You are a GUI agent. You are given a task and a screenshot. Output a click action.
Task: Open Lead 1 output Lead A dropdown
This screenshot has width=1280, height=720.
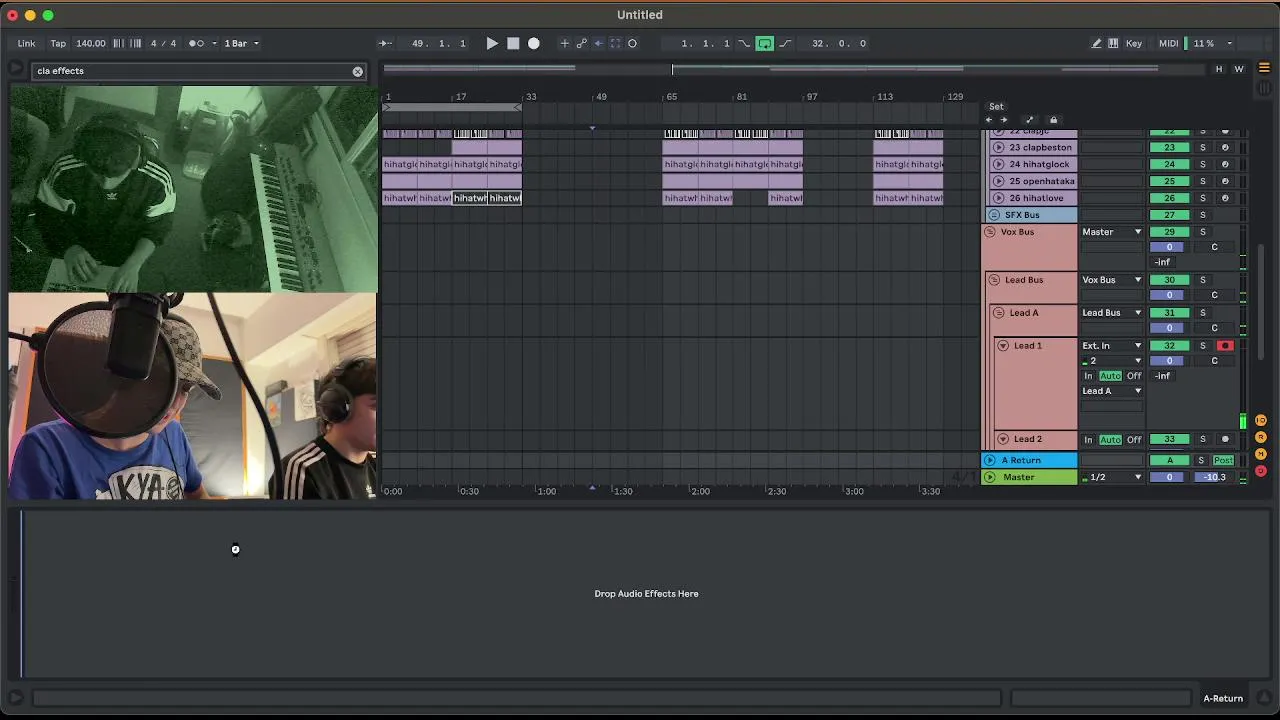1112,391
